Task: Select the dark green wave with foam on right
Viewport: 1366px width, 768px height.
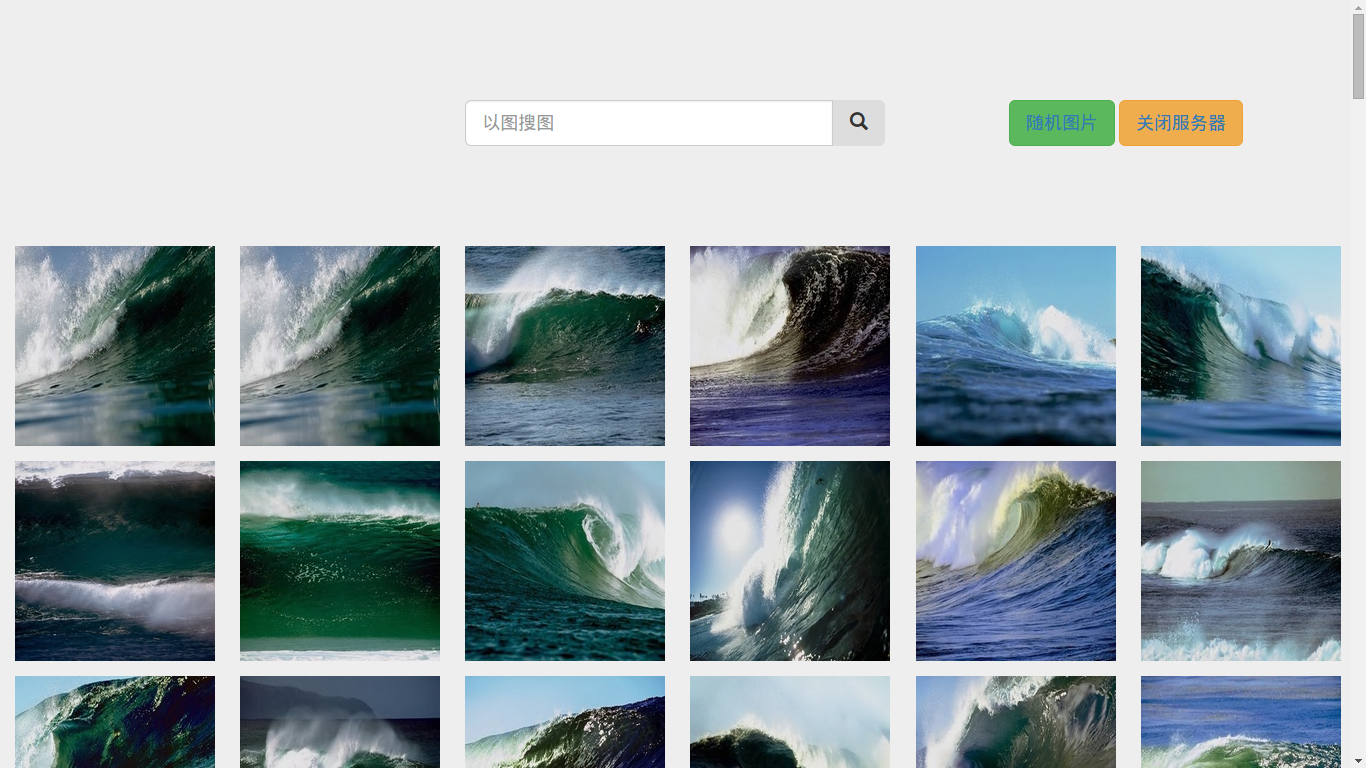Action: click(1240, 345)
